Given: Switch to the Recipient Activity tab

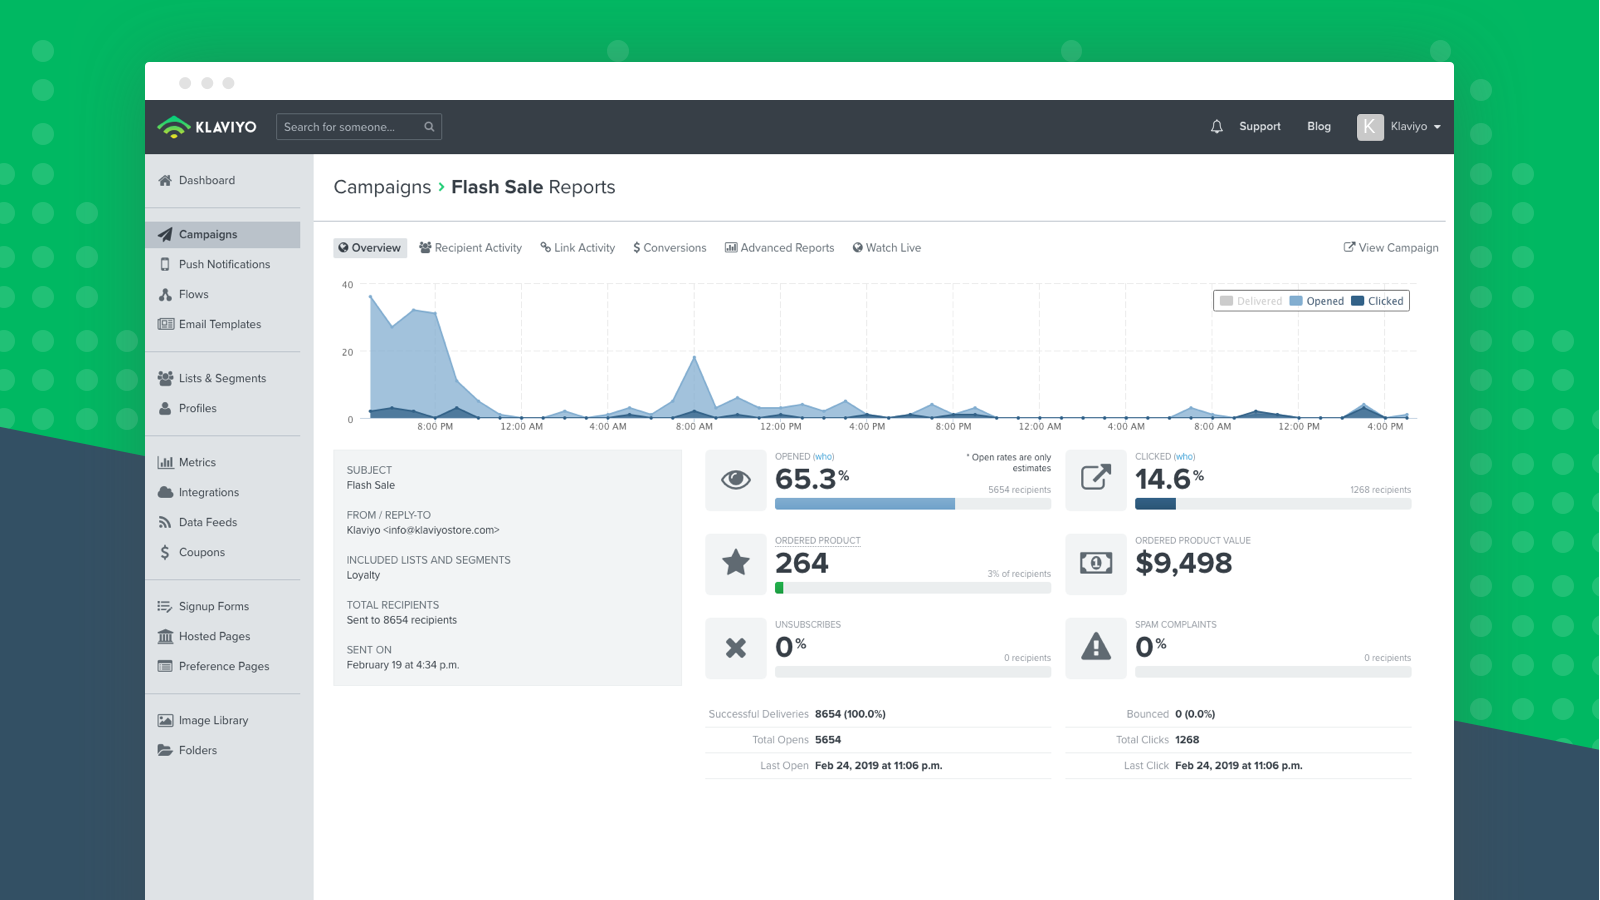Looking at the screenshot, I should [x=470, y=247].
